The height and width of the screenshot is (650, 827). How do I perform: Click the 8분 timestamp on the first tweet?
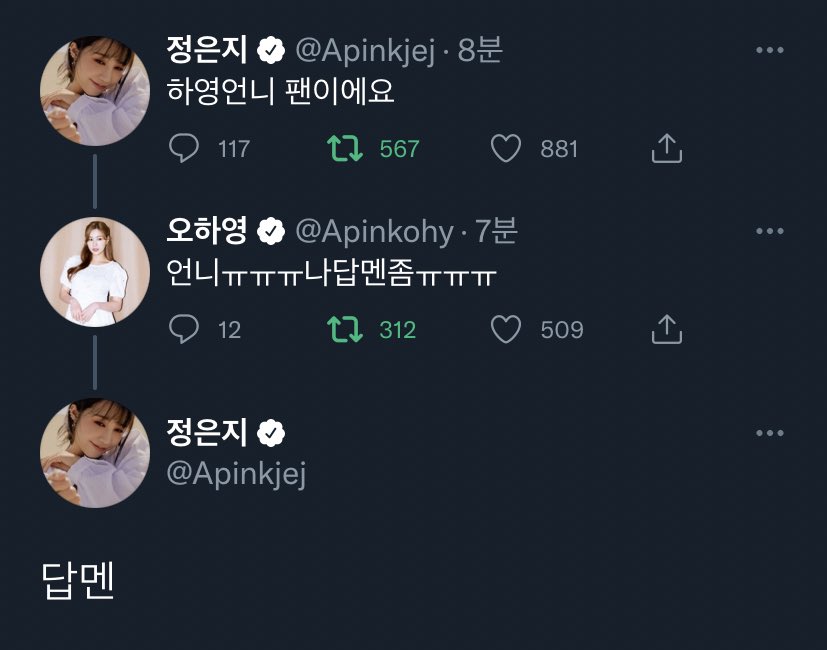pos(478,46)
